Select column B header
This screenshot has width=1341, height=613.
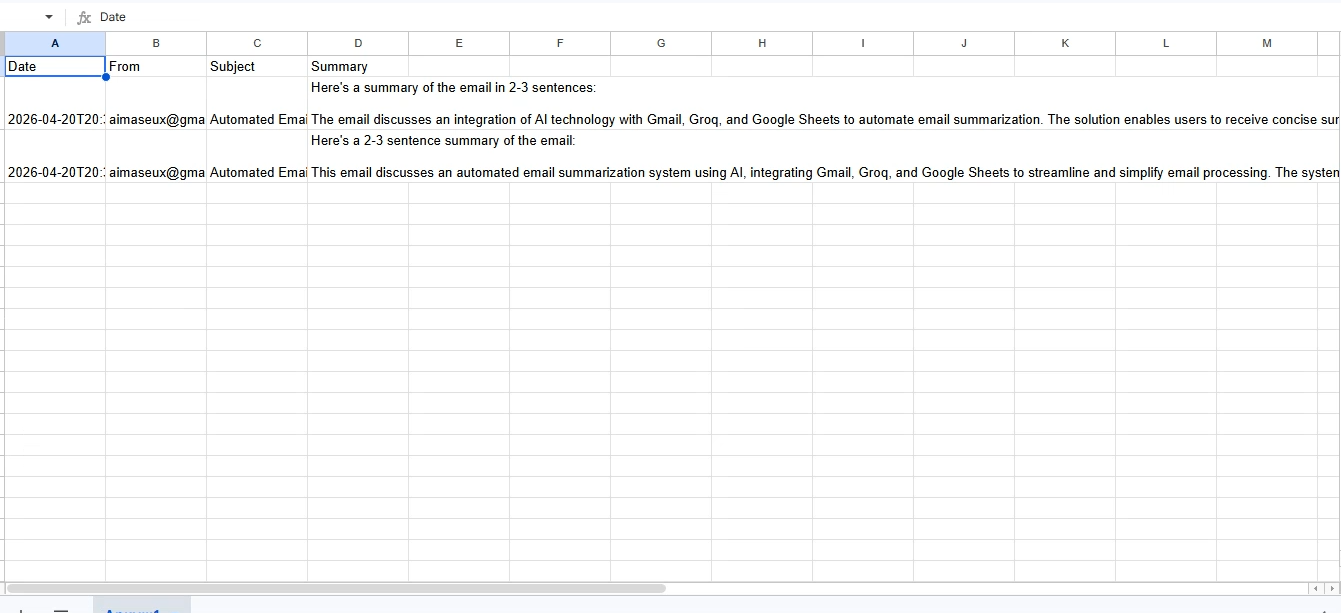click(x=156, y=43)
